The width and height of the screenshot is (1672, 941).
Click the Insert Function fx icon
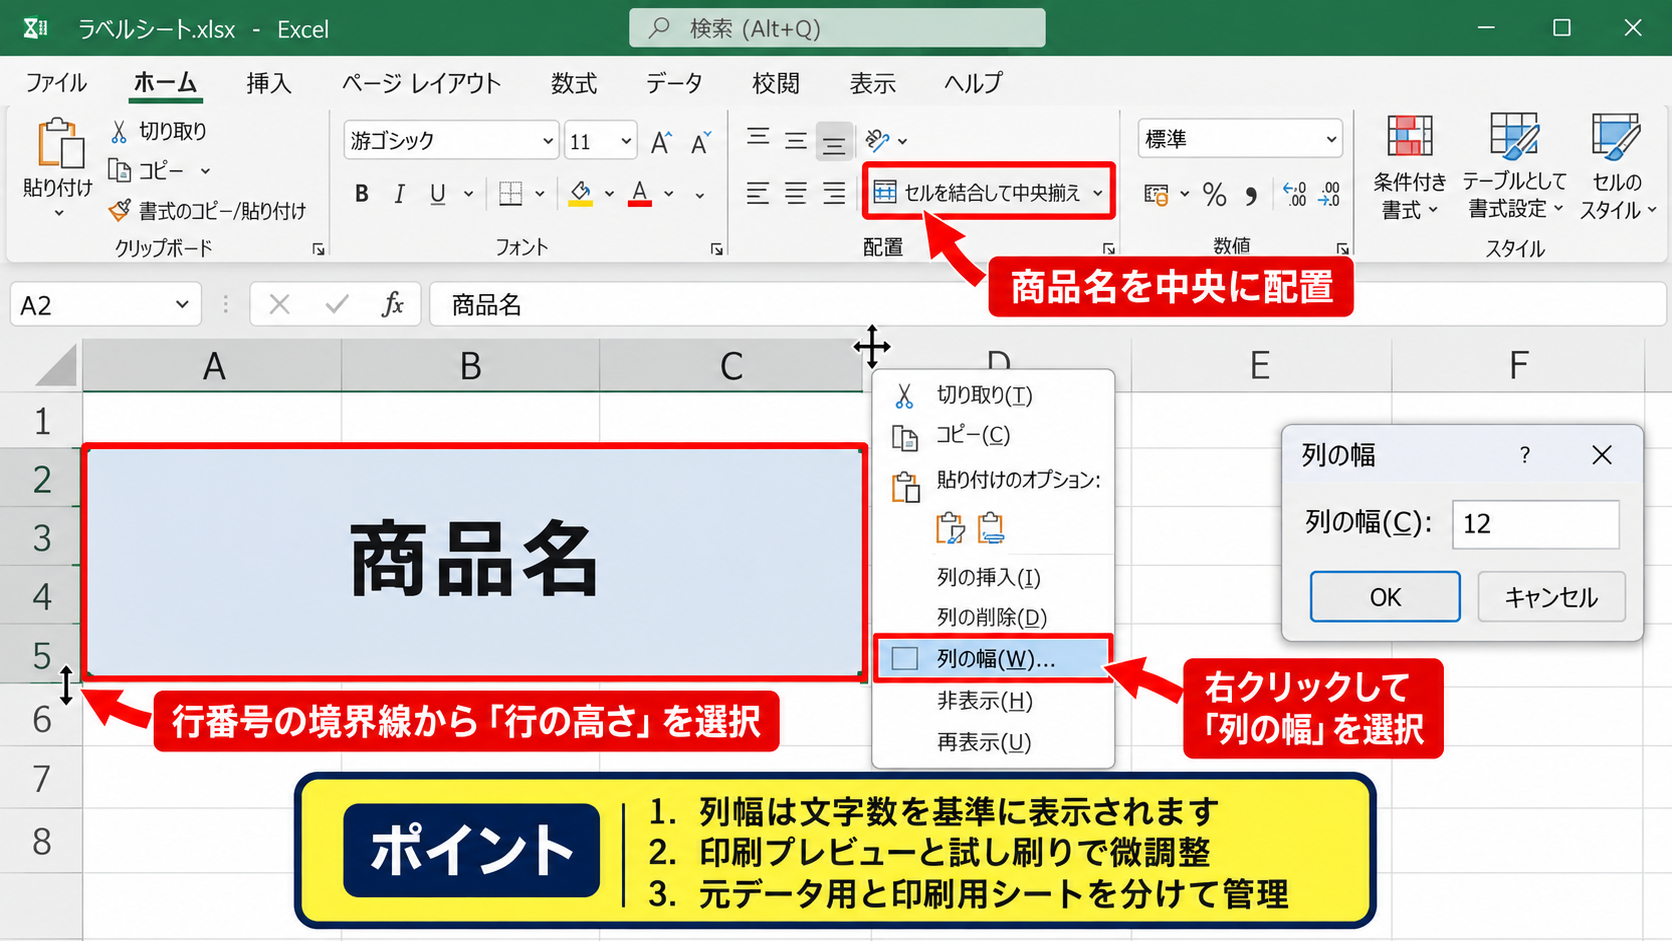[x=392, y=304]
